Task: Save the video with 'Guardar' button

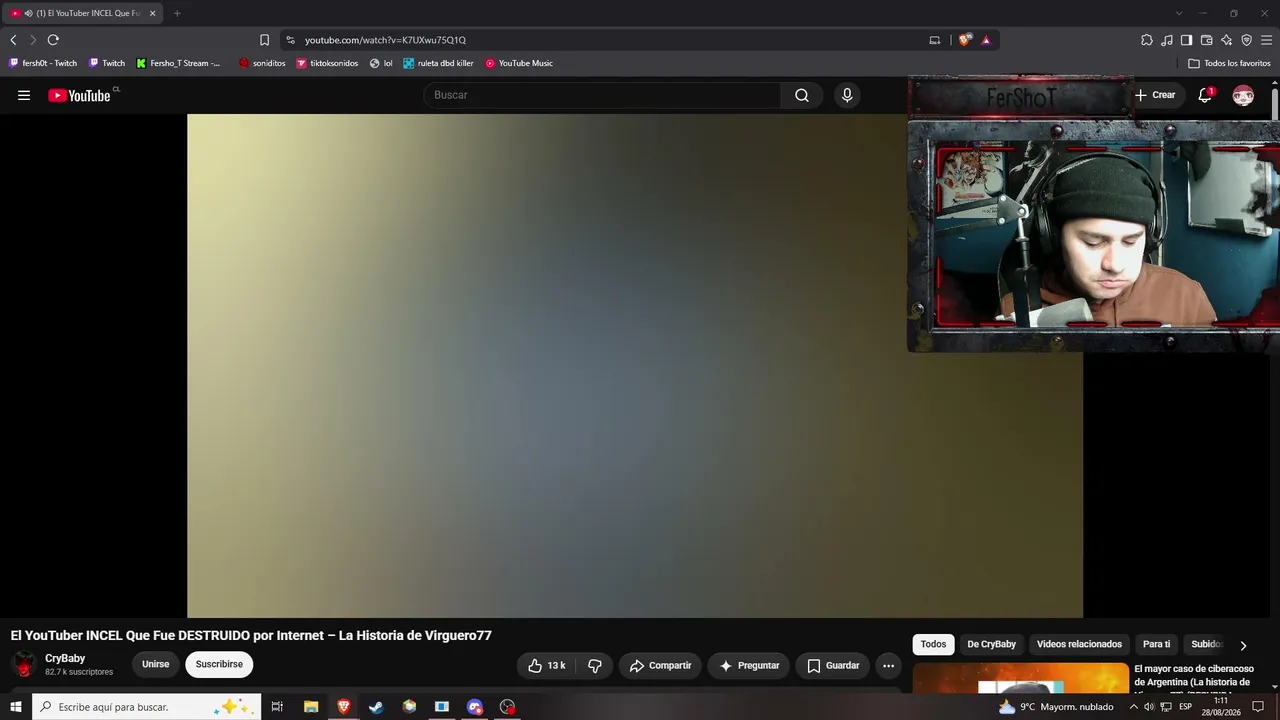Action: tap(833, 666)
